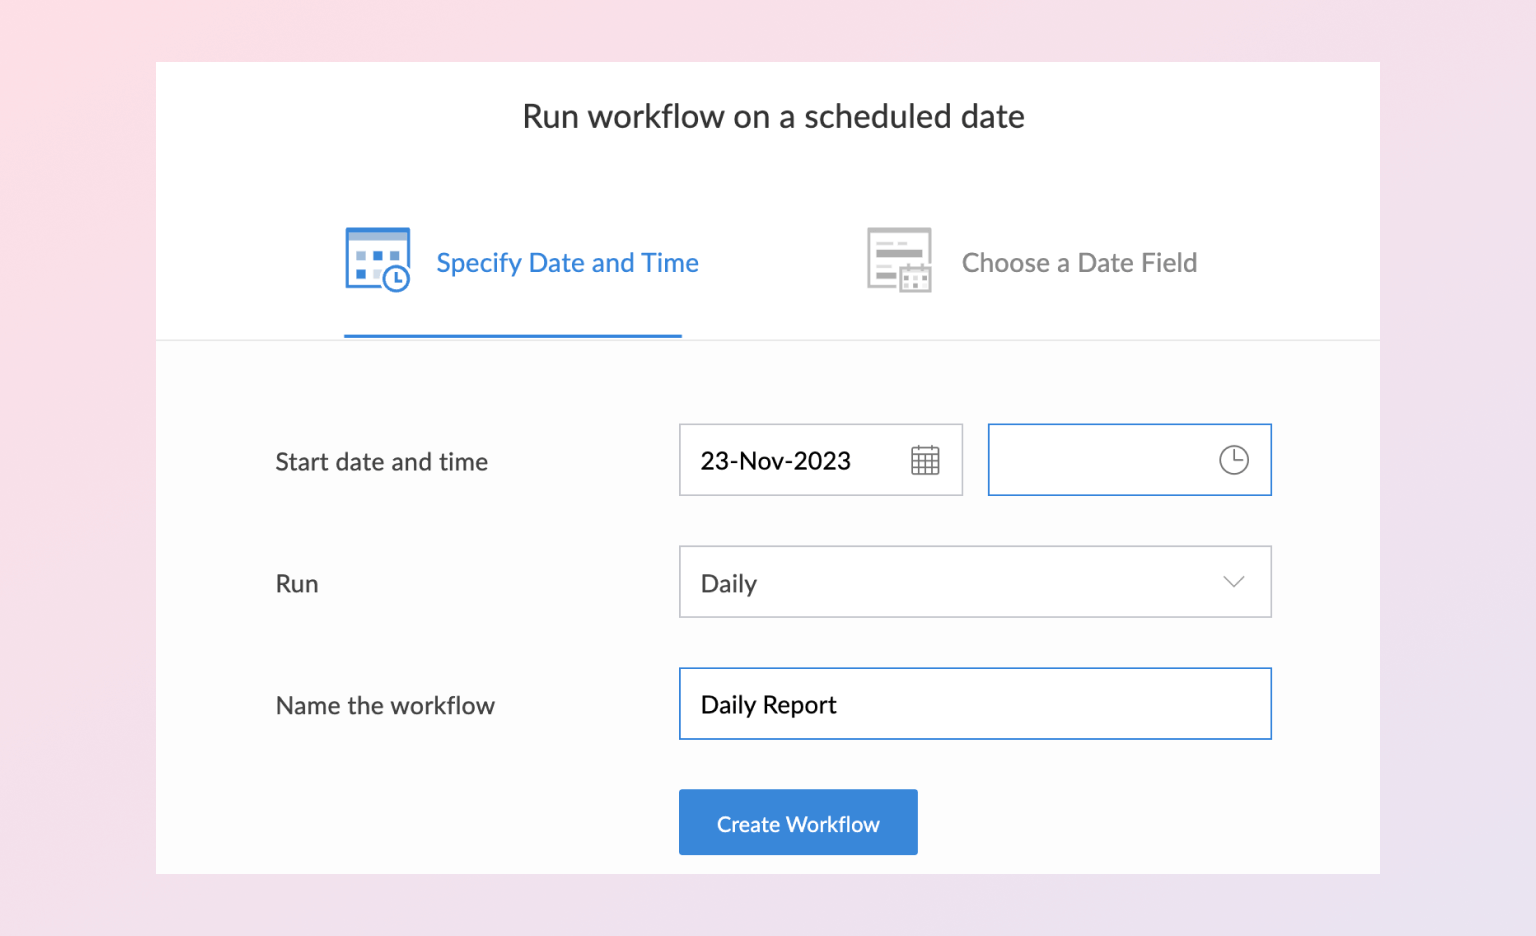This screenshot has height=936, width=1536.
Task: Click the blank white area between the two tabs
Action: pyautogui.click(x=780, y=263)
